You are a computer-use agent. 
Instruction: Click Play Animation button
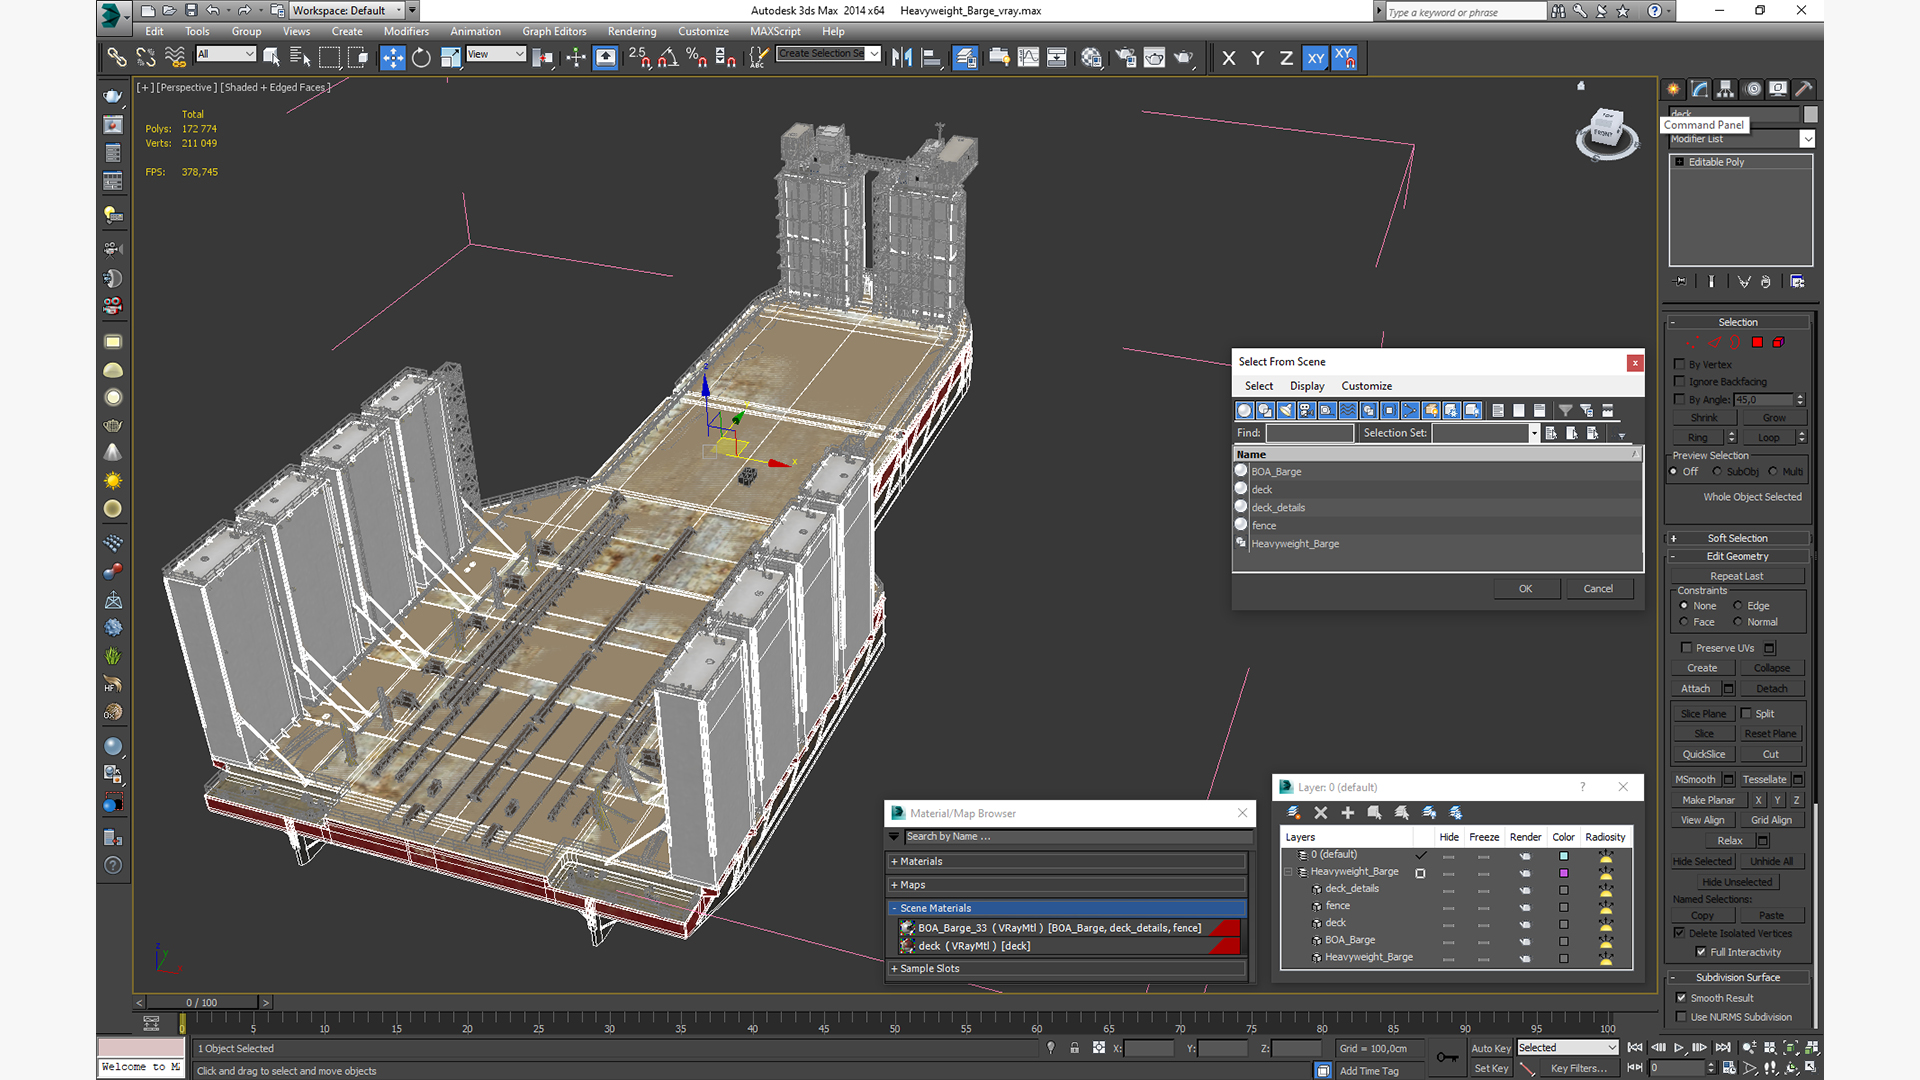tap(1679, 1047)
